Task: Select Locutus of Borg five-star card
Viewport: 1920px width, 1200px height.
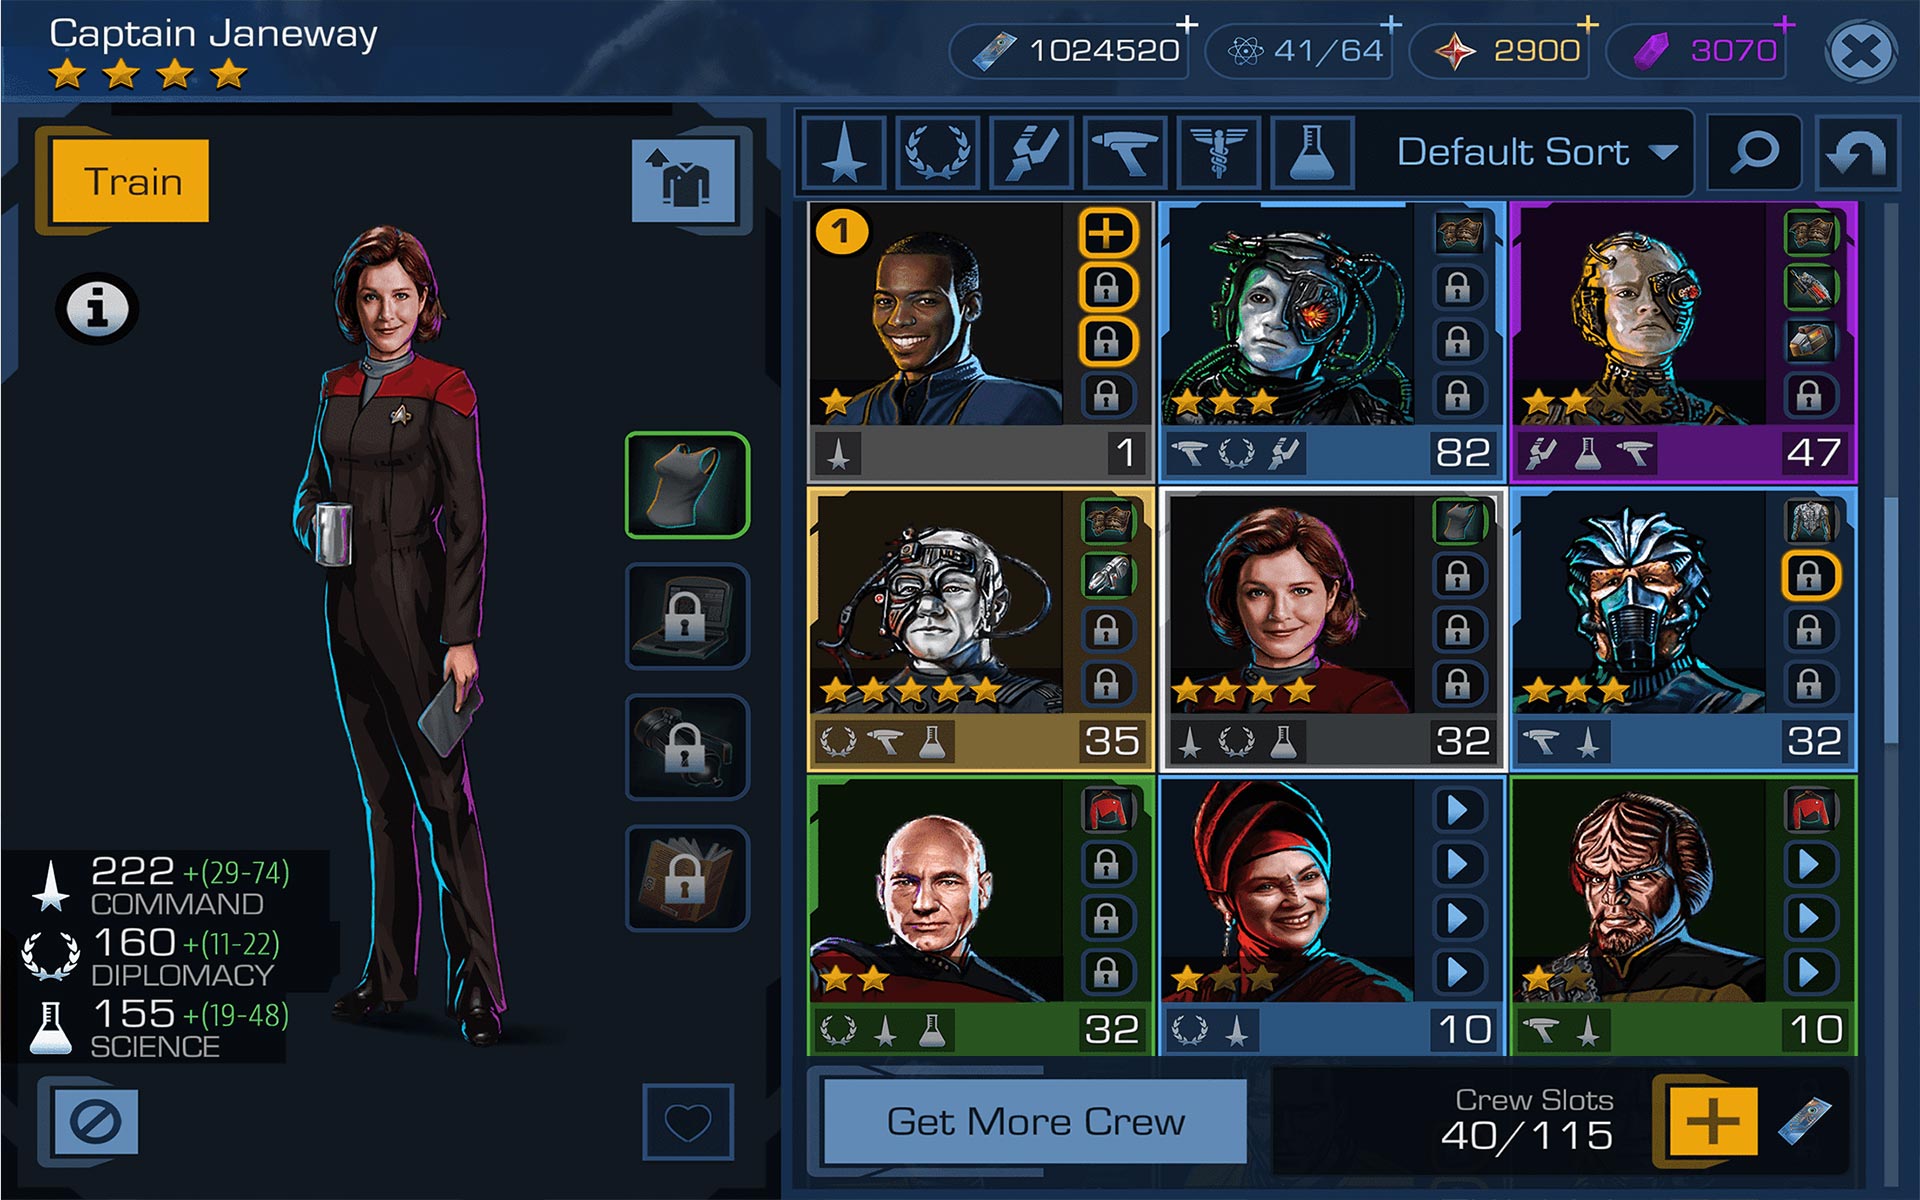Action: 981,629
